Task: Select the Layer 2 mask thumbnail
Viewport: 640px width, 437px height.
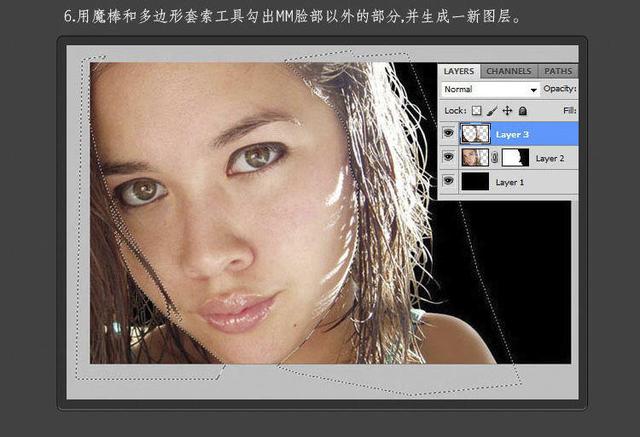Action: pos(515,157)
